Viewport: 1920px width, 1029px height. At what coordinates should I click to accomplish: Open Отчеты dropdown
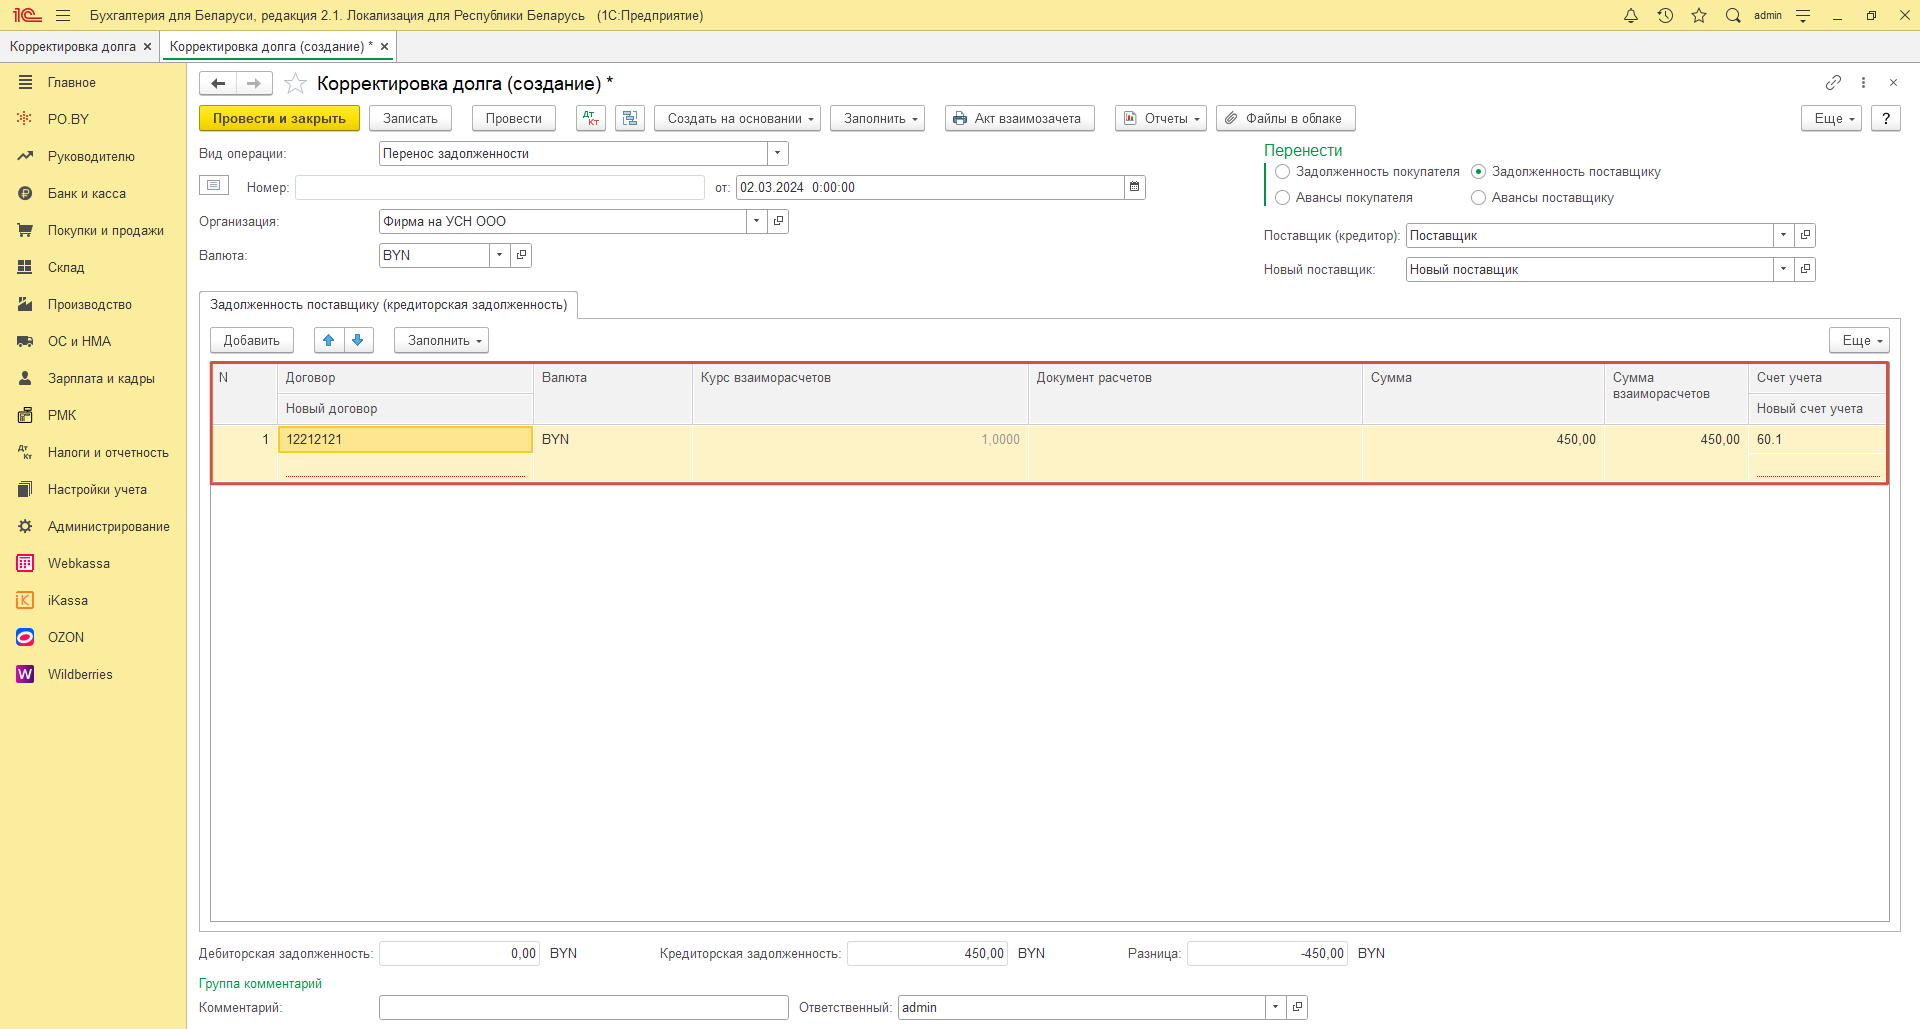[x=1161, y=118]
